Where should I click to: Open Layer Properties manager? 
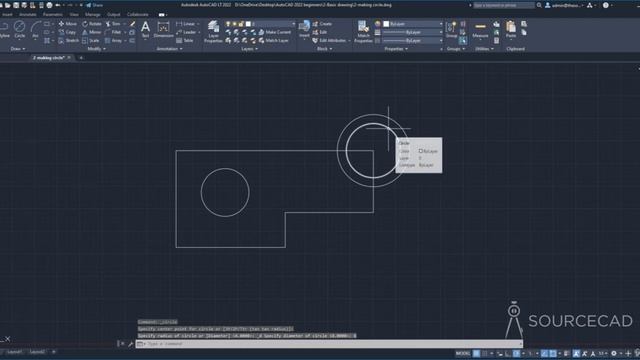click(x=213, y=31)
